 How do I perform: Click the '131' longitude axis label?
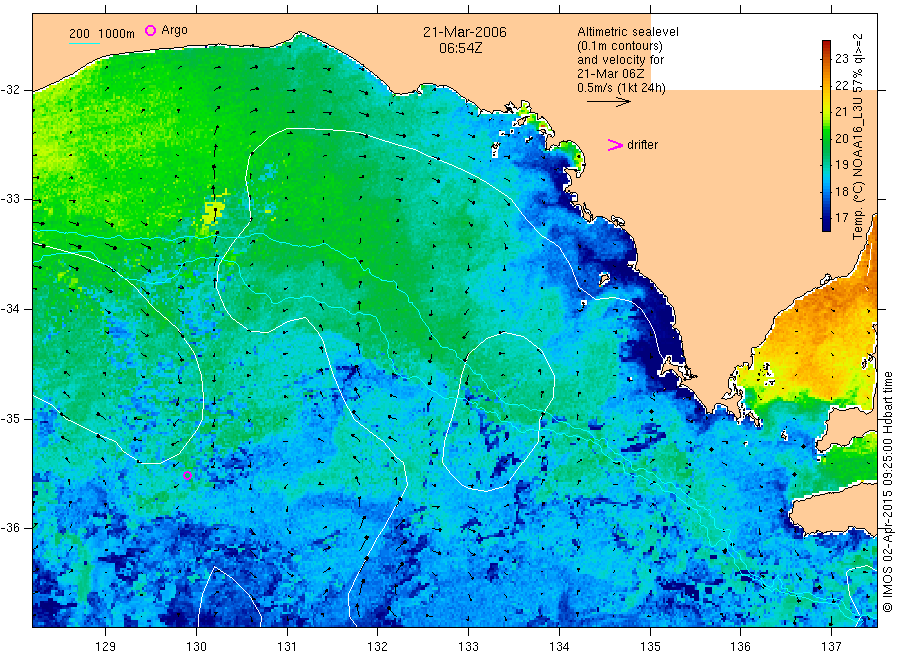click(287, 647)
